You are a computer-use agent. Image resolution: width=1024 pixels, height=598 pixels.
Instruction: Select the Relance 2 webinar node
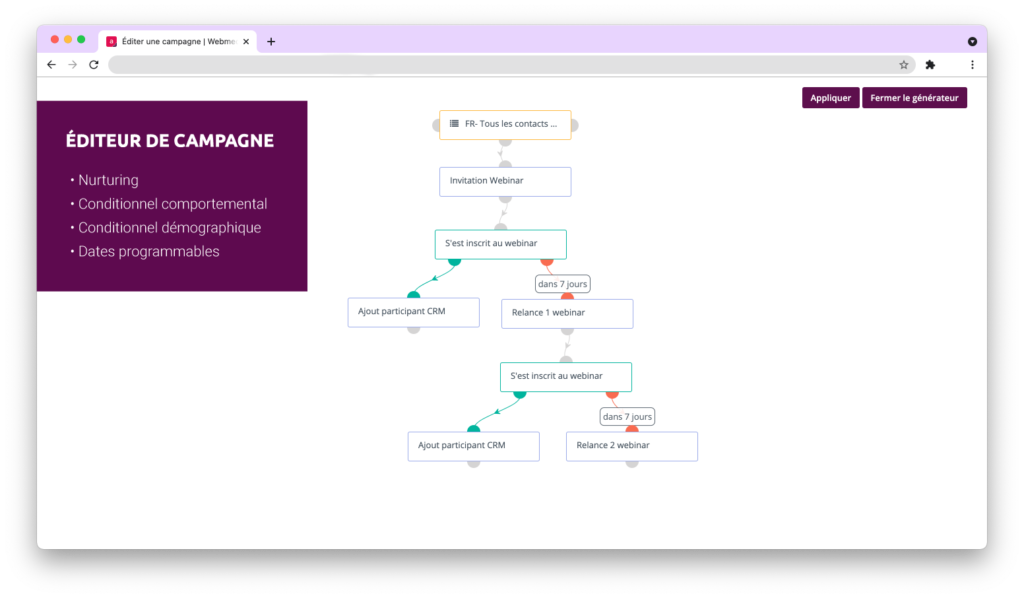pyautogui.click(x=631, y=446)
